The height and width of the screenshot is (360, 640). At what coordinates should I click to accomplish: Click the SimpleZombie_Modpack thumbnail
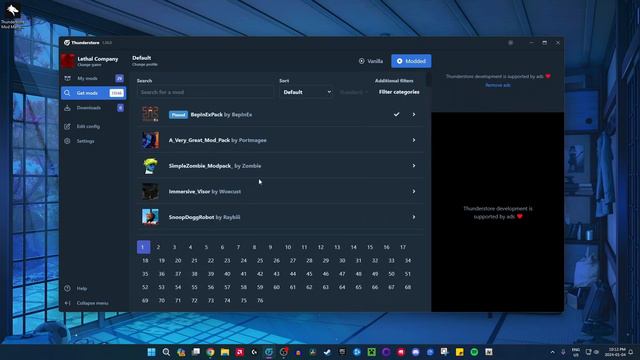pos(150,166)
